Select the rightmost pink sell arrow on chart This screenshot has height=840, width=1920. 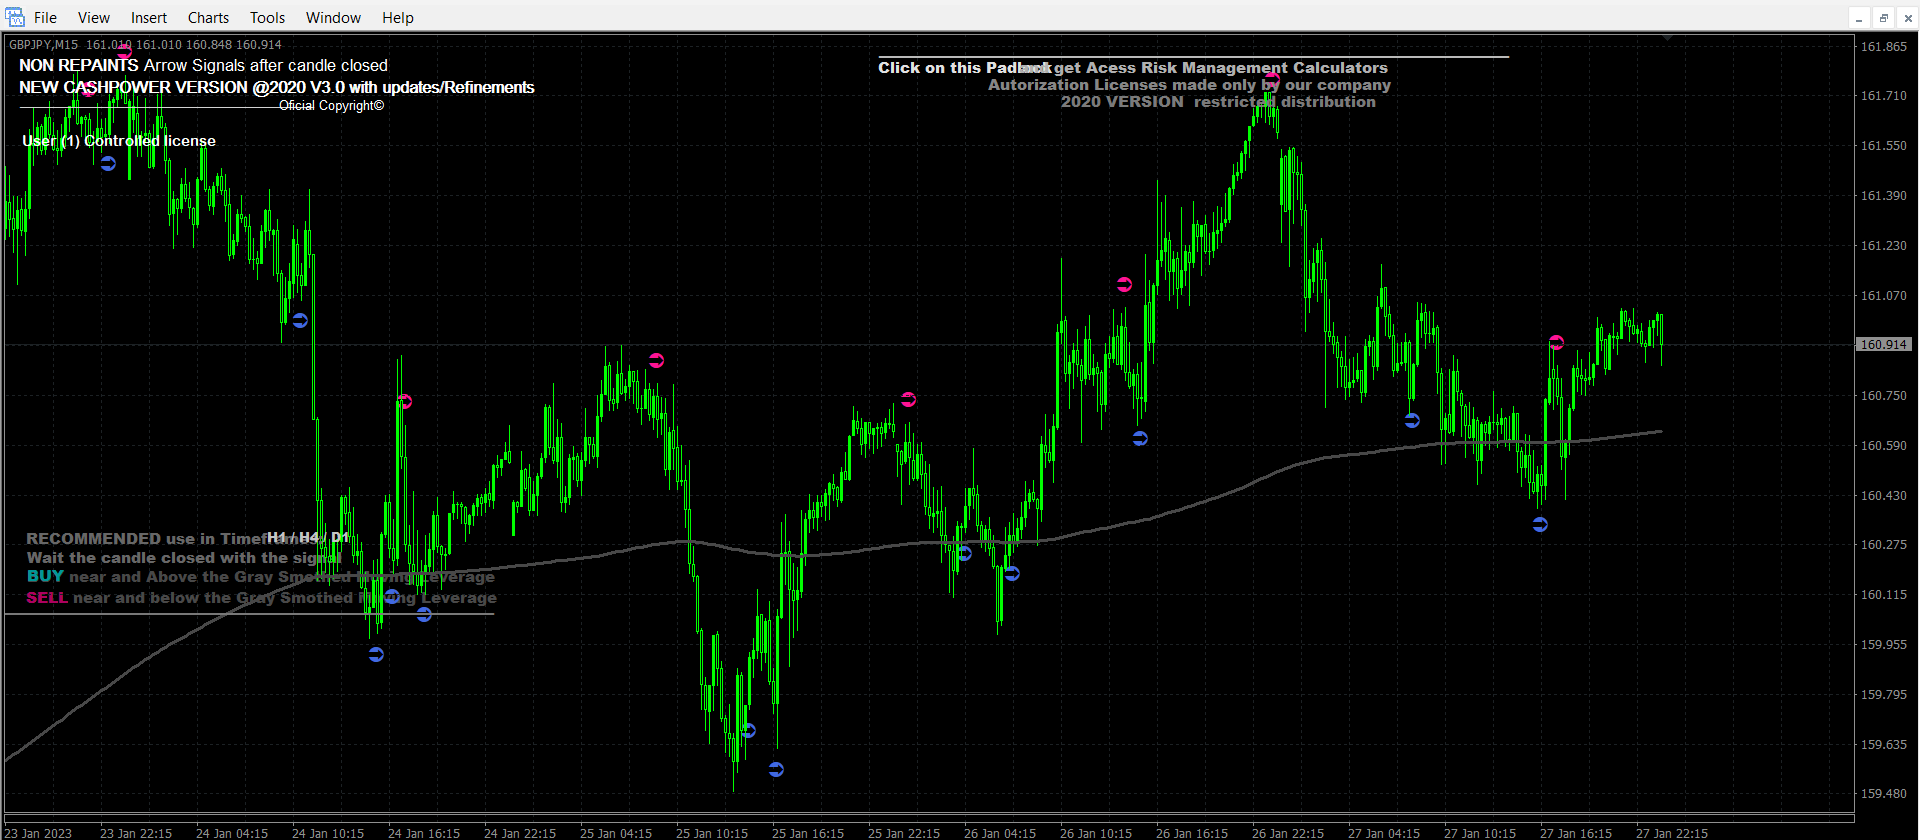pyautogui.click(x=1556, y=343)
